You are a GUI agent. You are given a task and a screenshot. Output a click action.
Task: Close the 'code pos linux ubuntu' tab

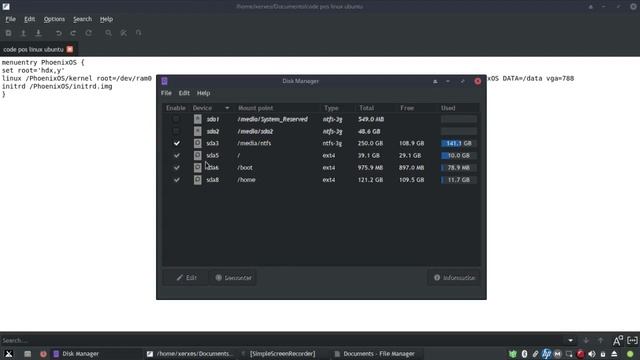click(x=70, y=49)
